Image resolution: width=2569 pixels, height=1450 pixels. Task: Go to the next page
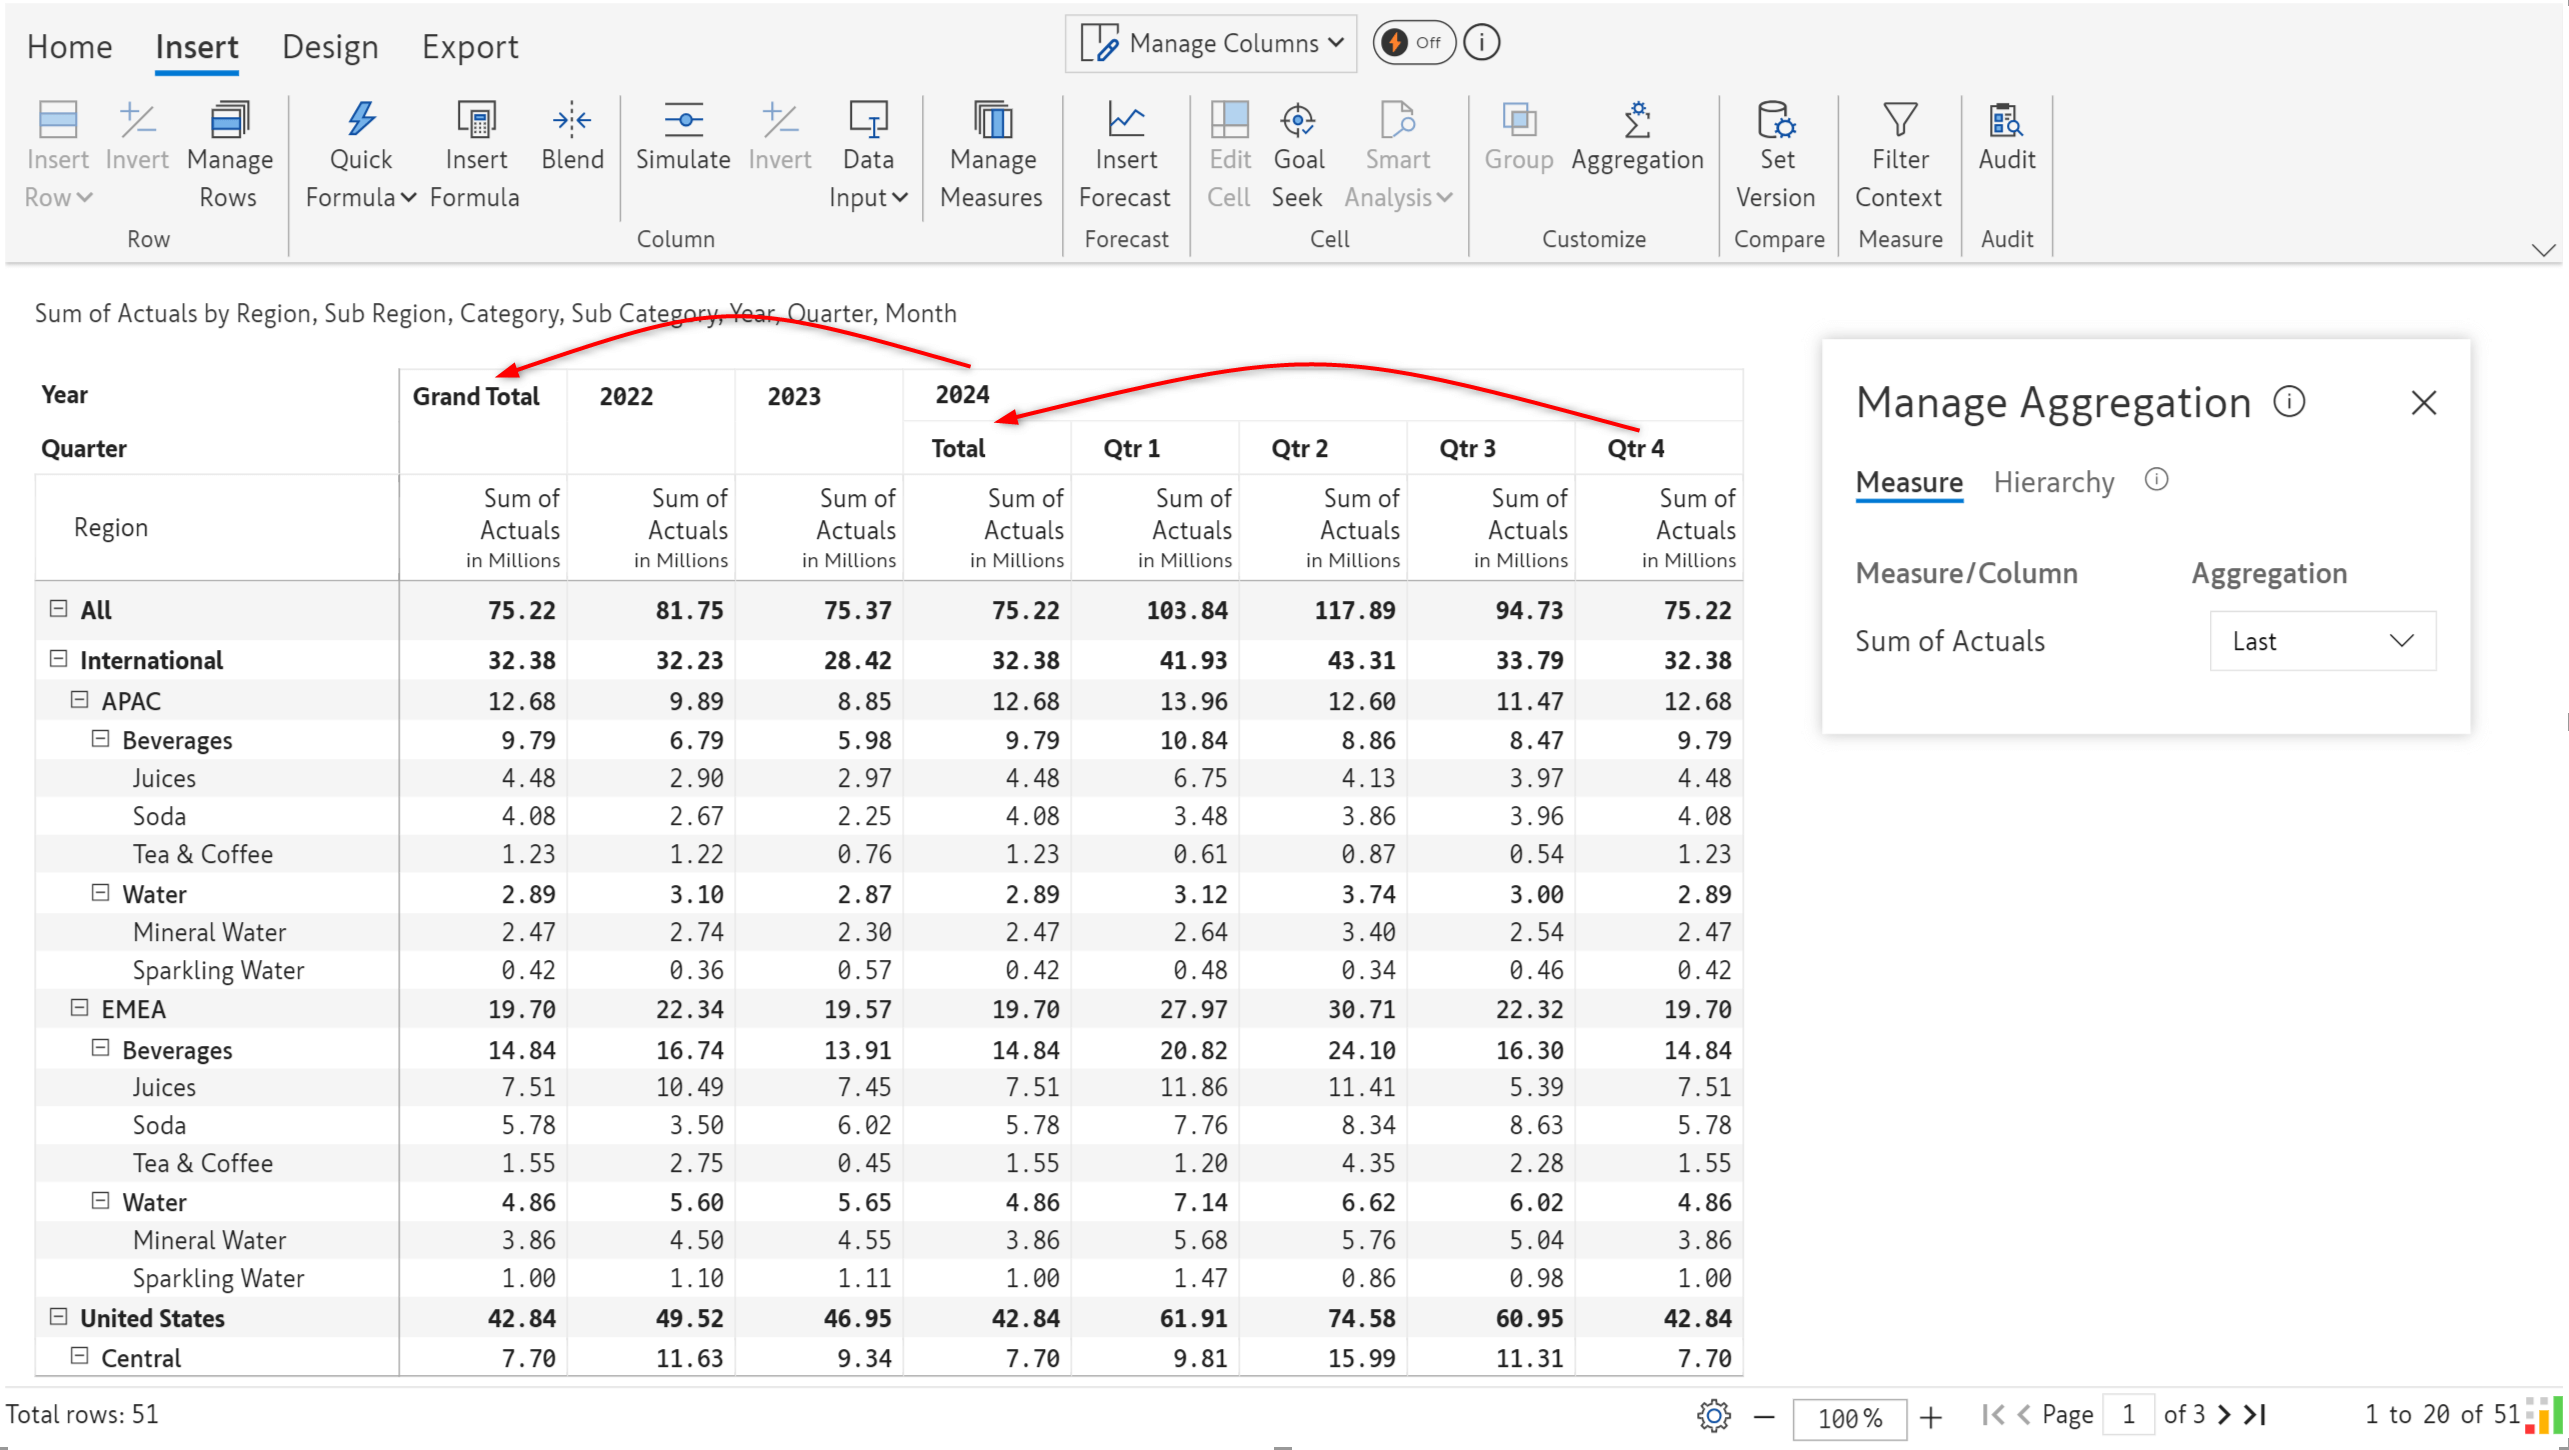(x=2224, y=1414)
